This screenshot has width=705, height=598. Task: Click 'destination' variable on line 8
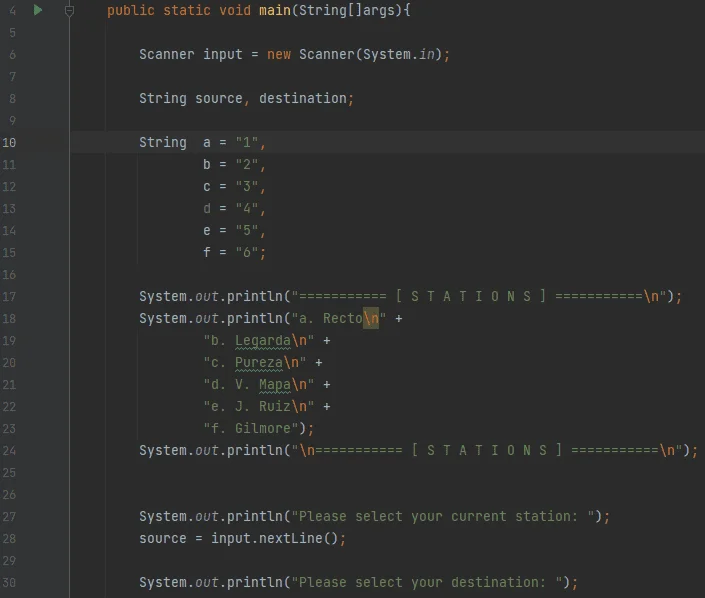[303, 98]
